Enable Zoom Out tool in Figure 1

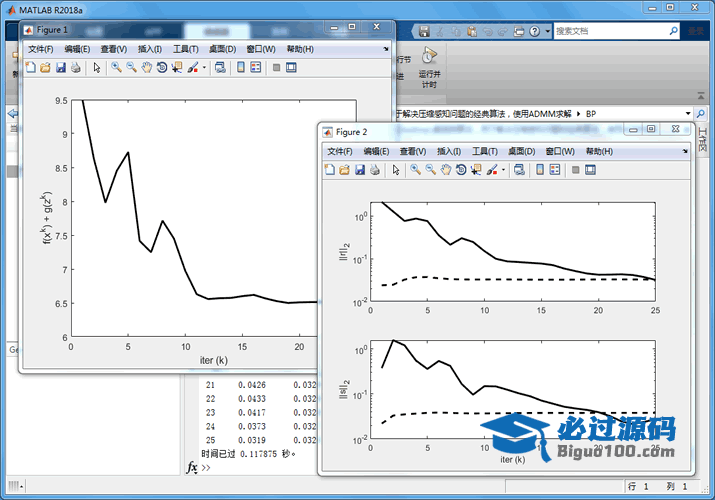coord(131,68)
